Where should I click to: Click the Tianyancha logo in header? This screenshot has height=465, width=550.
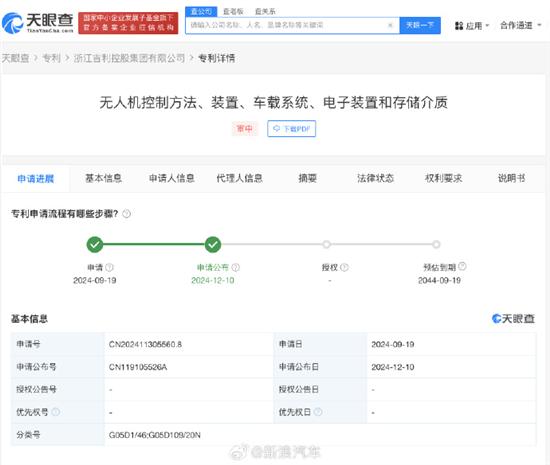click(38, 23)
